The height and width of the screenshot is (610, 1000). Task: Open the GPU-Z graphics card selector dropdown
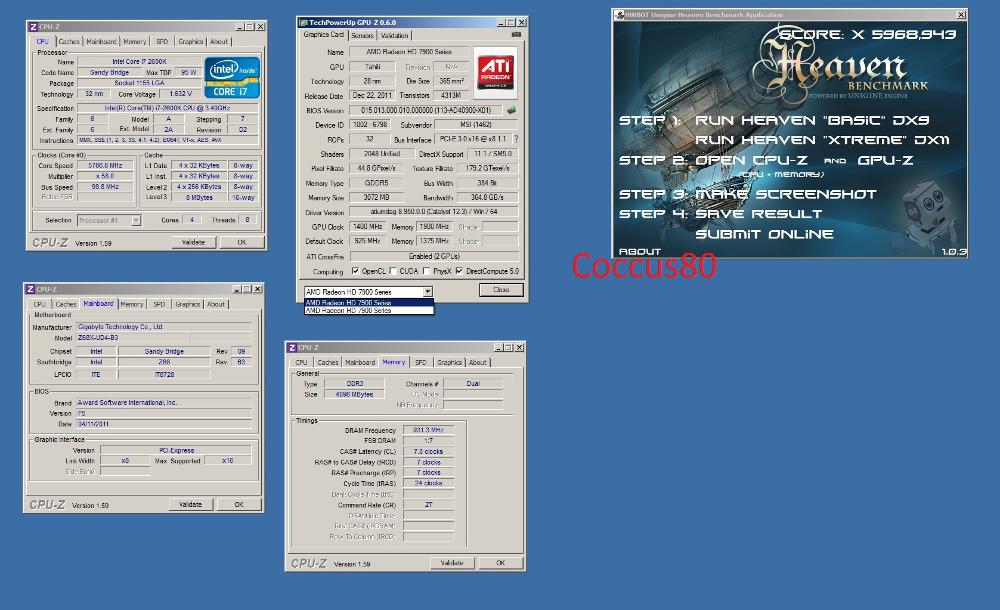[427, 292]
